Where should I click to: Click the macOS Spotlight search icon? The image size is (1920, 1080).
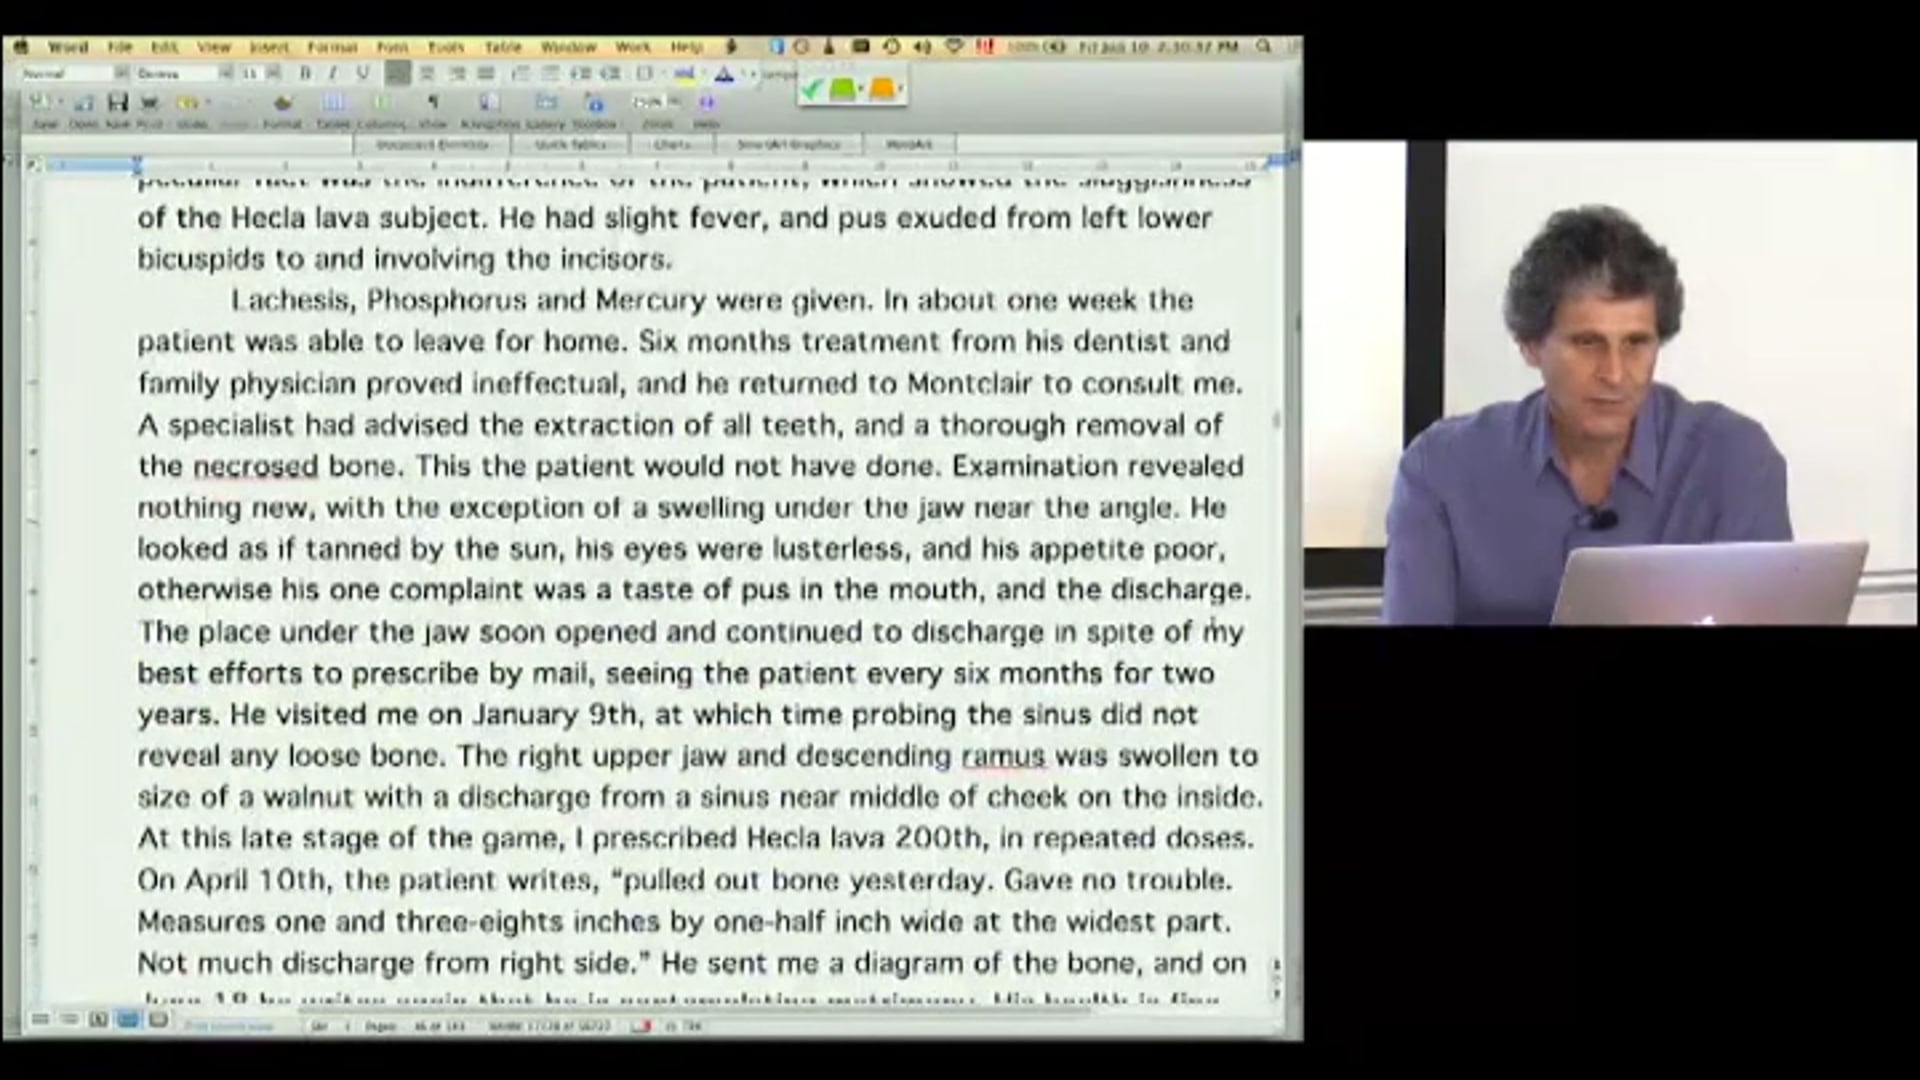[x=1264, y=46]
